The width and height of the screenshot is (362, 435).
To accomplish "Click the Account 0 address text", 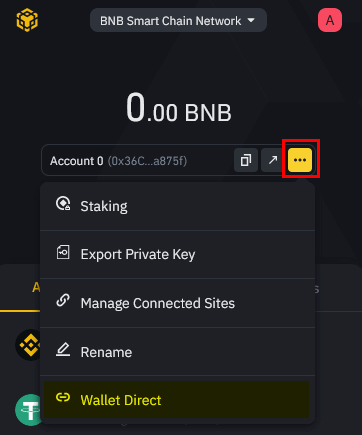I will [147, 161].
